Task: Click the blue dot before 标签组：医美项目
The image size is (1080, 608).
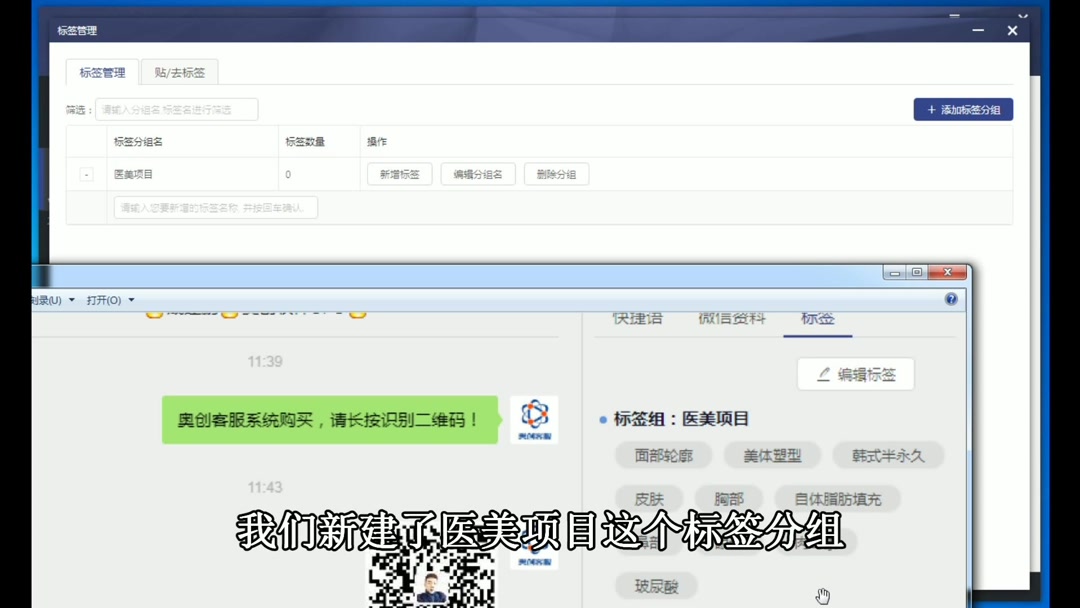Action: point(601,418)
